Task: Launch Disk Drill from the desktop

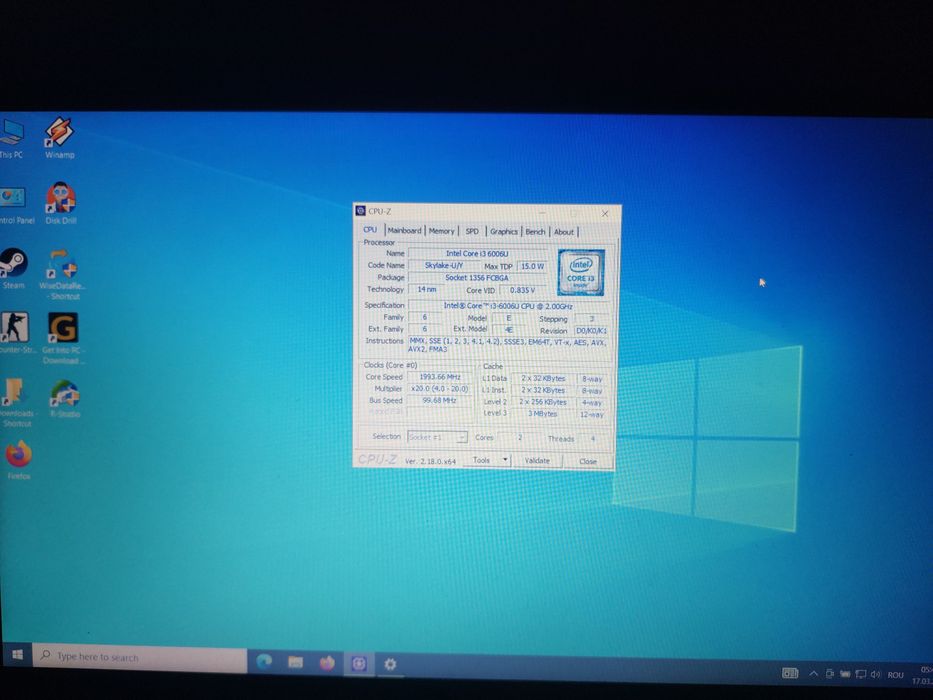Action: pos(61,203)
